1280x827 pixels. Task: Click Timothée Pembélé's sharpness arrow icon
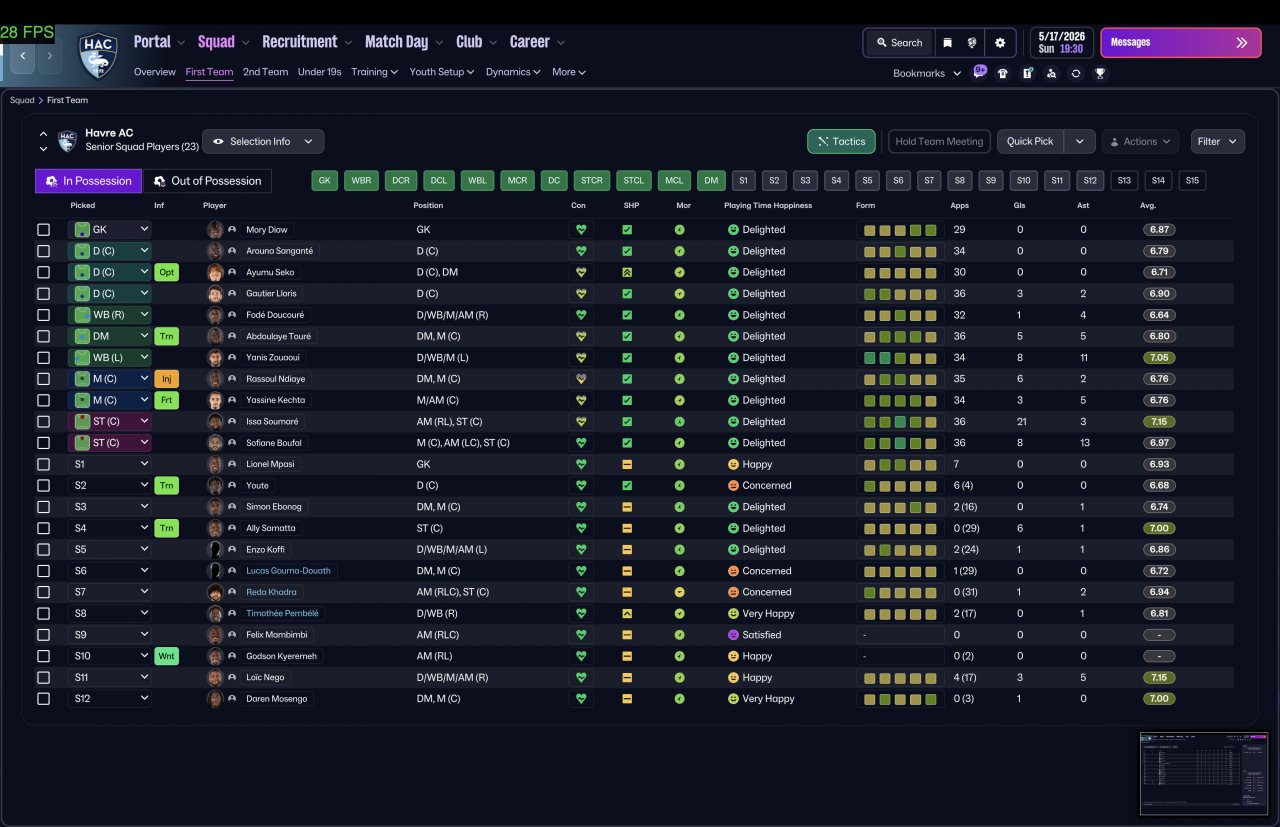click(x=627, y=614)
